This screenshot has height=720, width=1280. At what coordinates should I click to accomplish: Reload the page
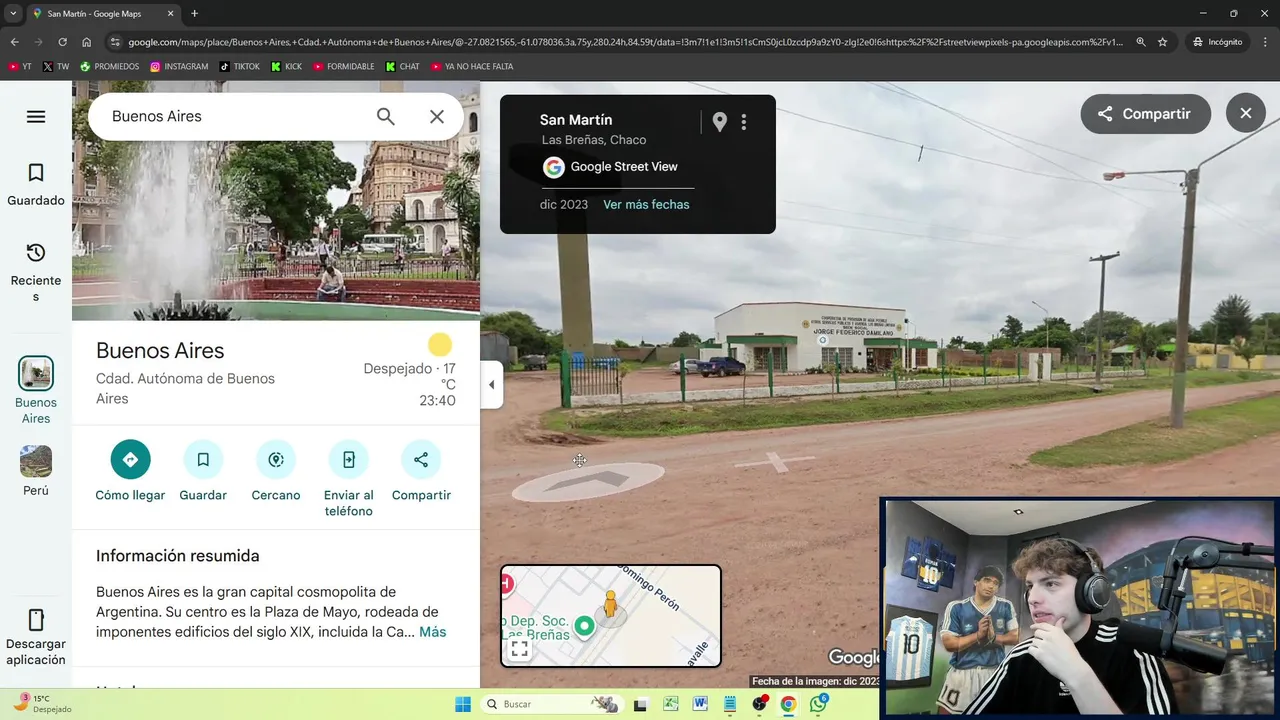(x=62, y=42)
